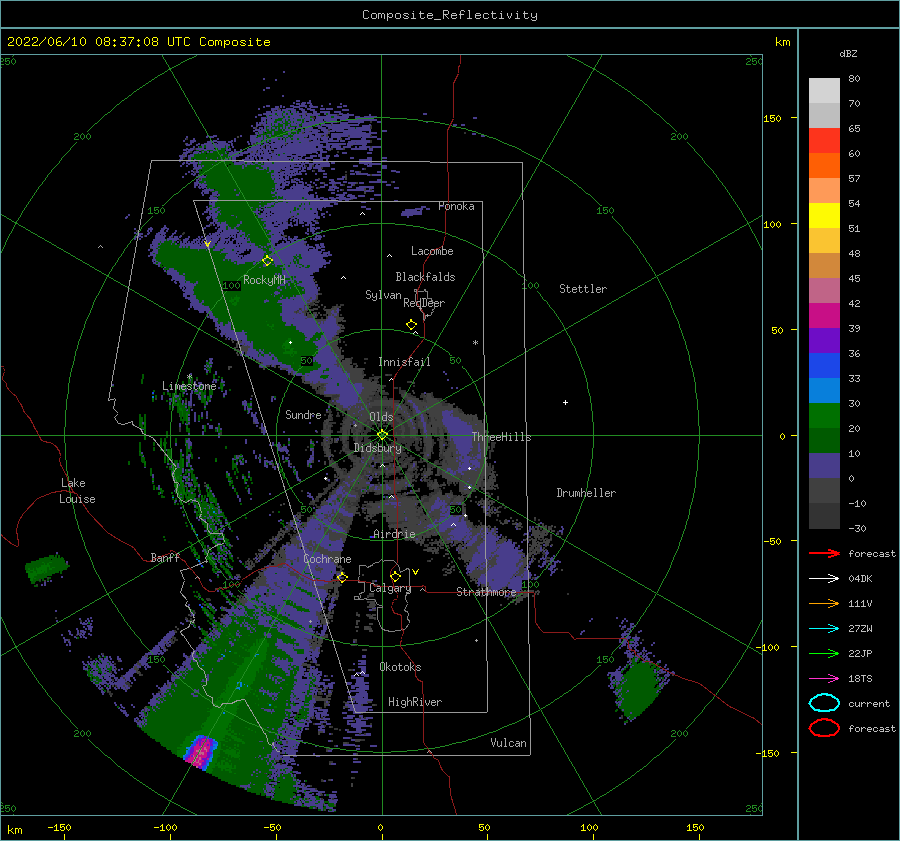Select the red 65-60 dBZ color swatch

(824, 141)
